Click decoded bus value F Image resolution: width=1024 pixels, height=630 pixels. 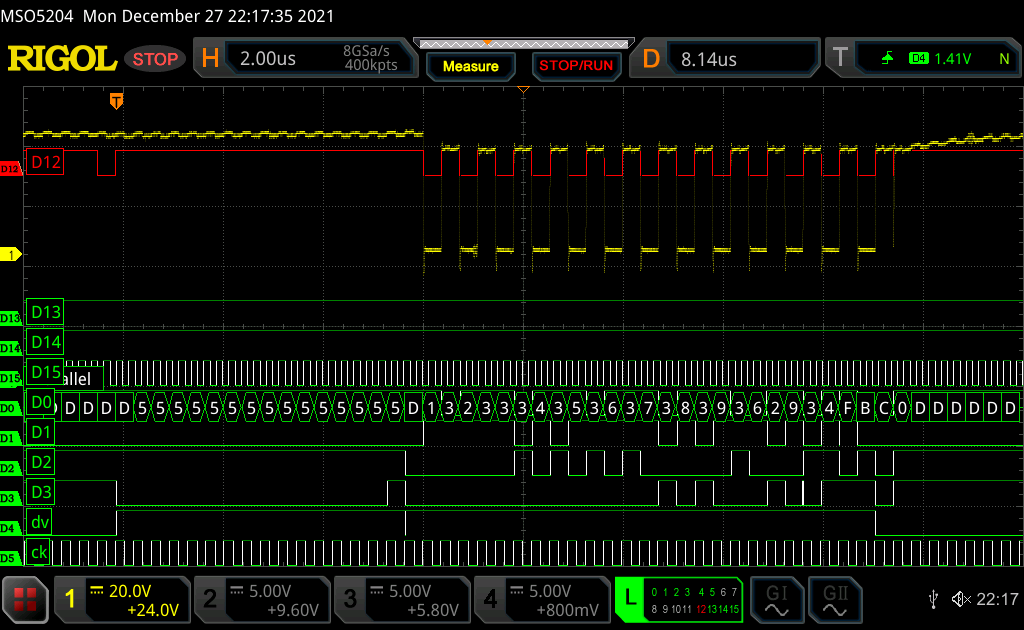(848, 409)
